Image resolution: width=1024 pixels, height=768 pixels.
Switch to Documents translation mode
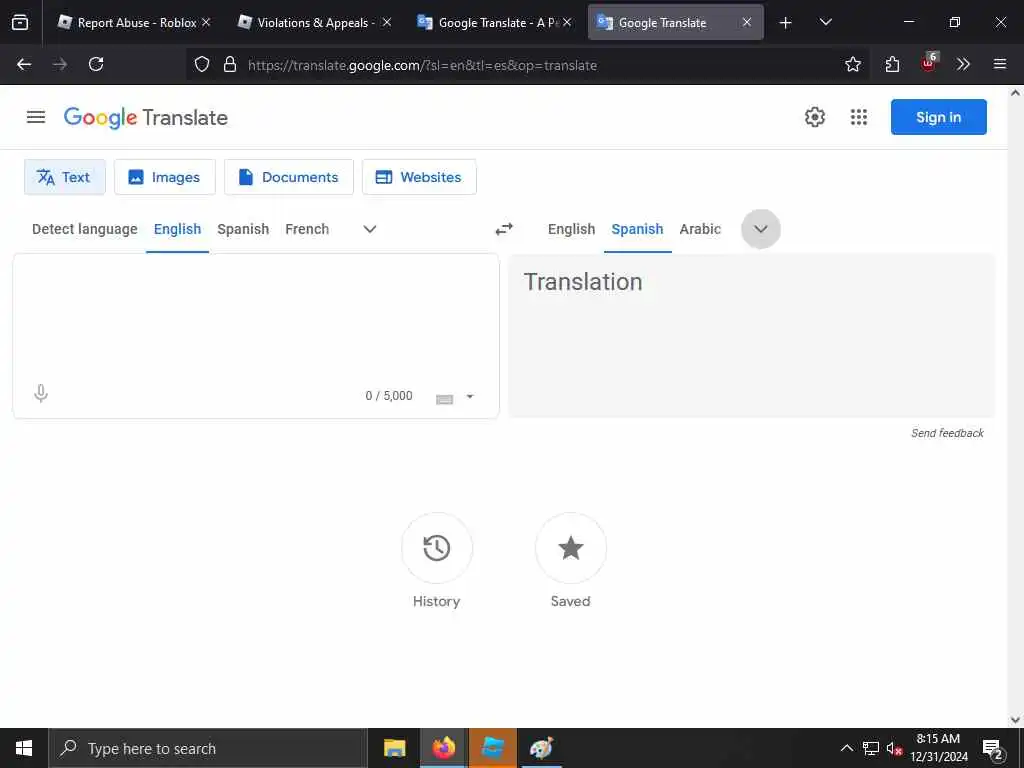(x=289, y=177)
